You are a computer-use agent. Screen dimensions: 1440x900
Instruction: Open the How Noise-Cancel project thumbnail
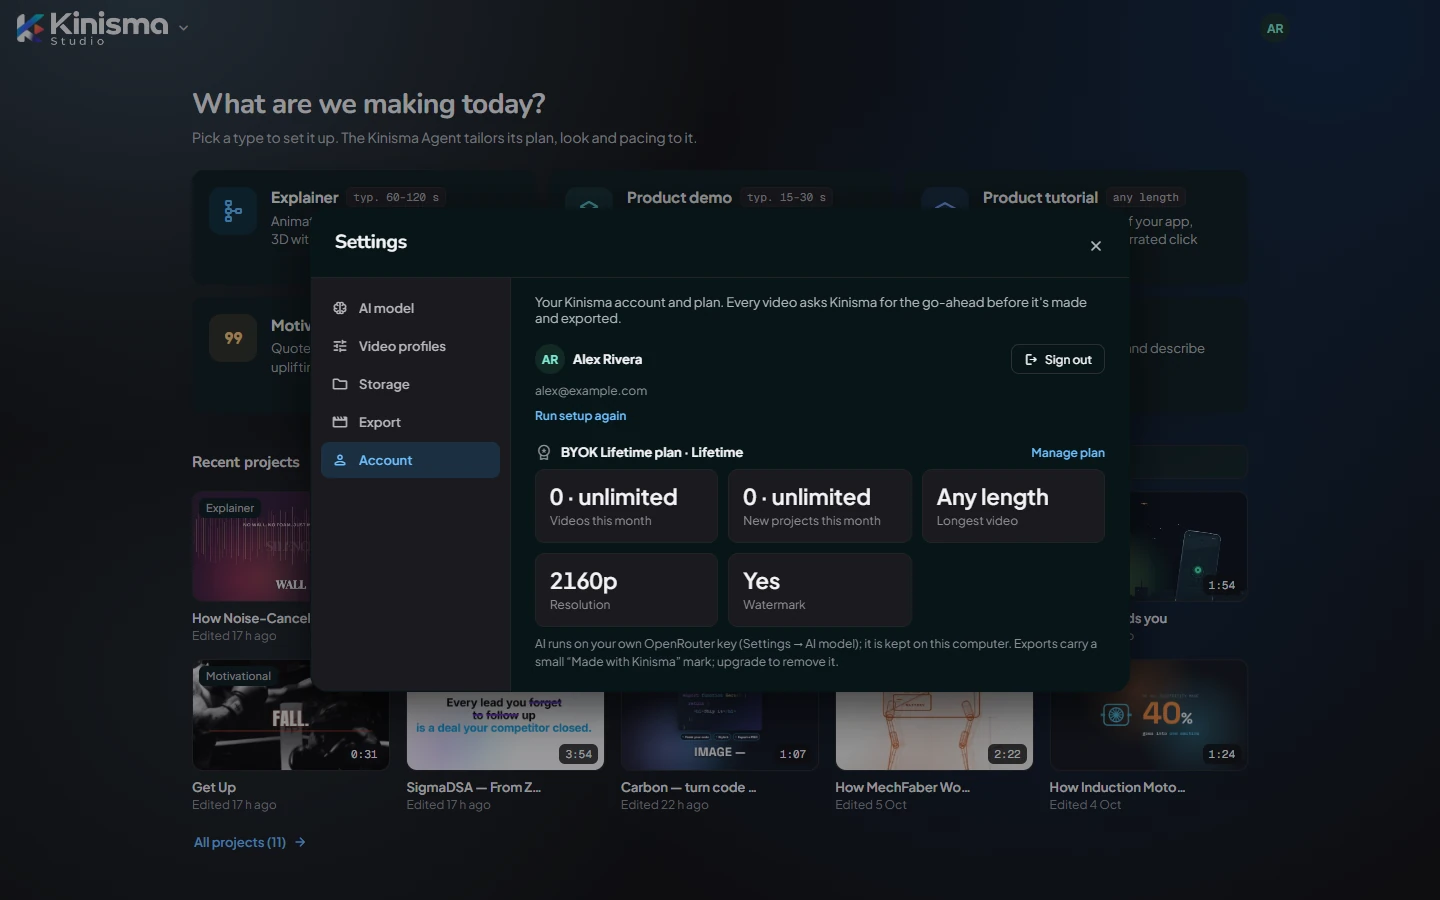coord(252,546)
